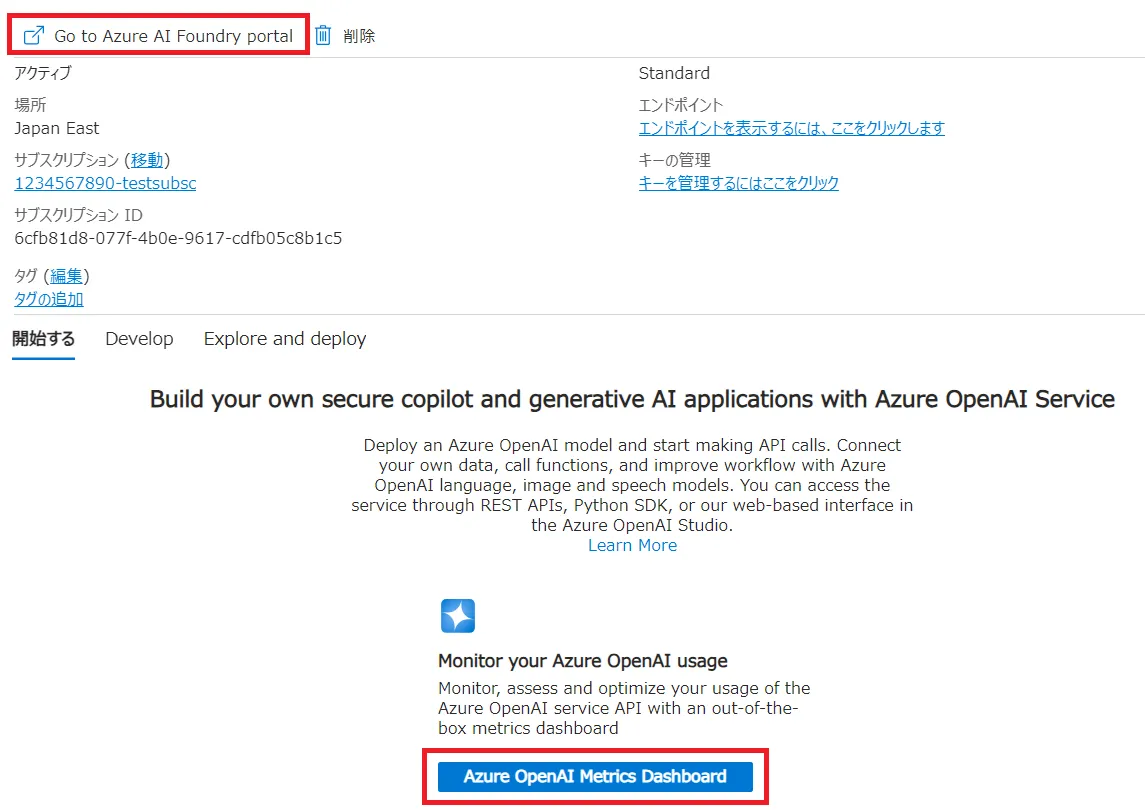Open the キーを管理するにはここをクリック link
The width and height of the screenshot is (1145, 810).
pos(738,183)
